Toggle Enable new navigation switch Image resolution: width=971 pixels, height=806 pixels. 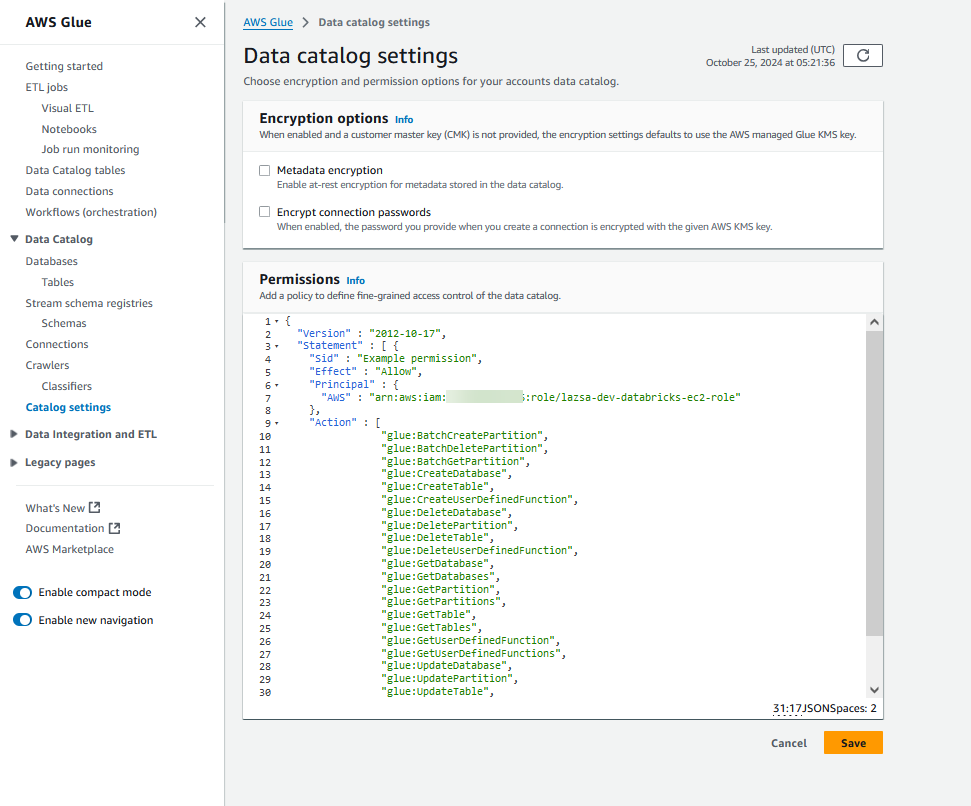(22, 620)
